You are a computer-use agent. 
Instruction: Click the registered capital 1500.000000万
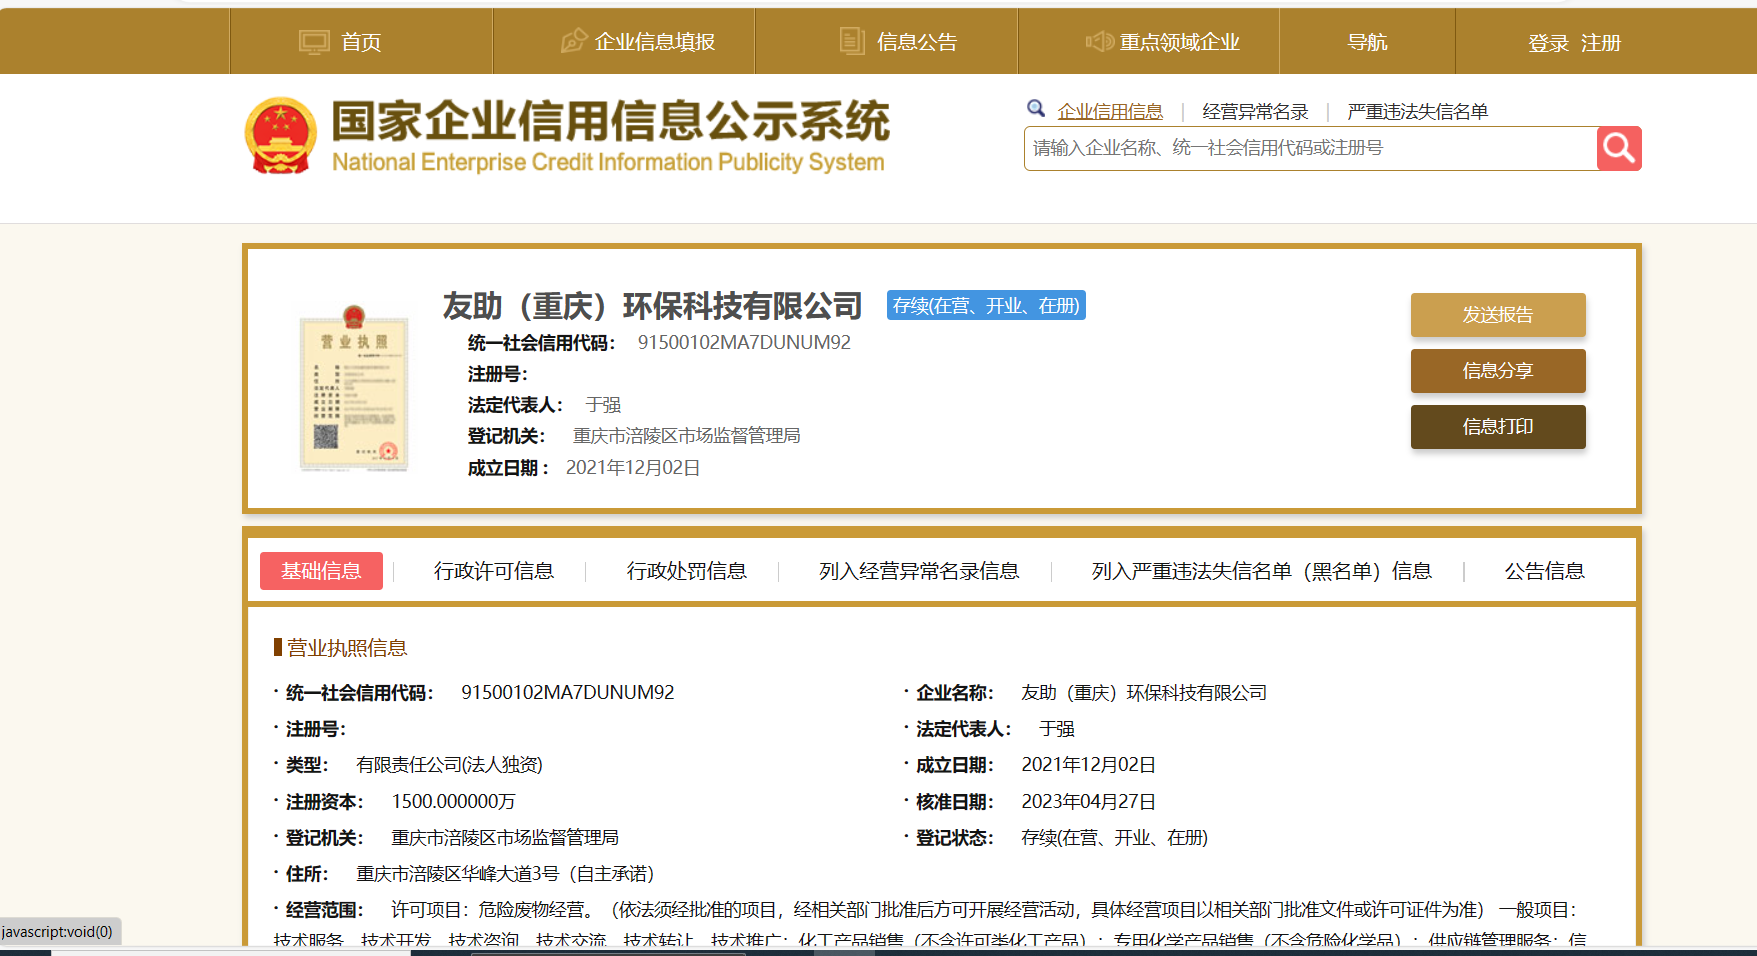pos(453,802)
